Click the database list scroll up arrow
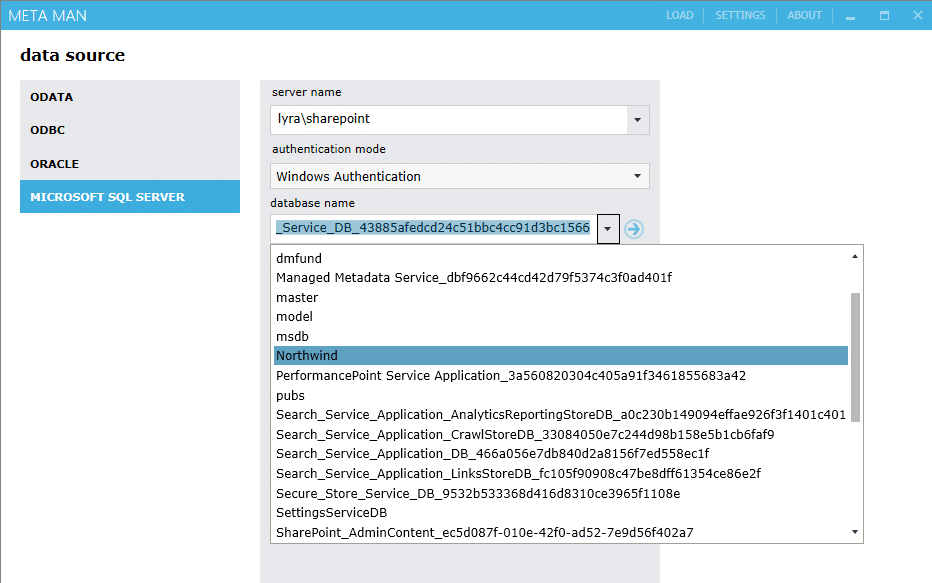 pyautogui.click(x=855, y=257)
